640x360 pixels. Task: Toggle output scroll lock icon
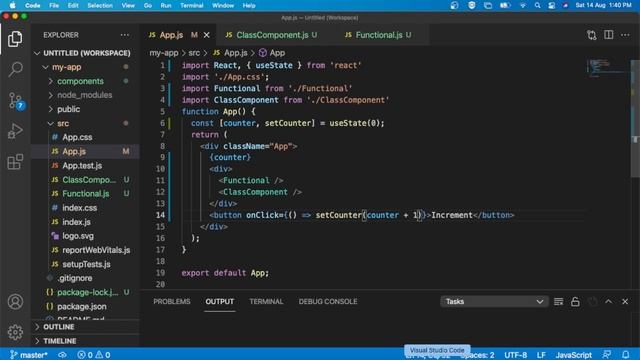tap(575, 302)
